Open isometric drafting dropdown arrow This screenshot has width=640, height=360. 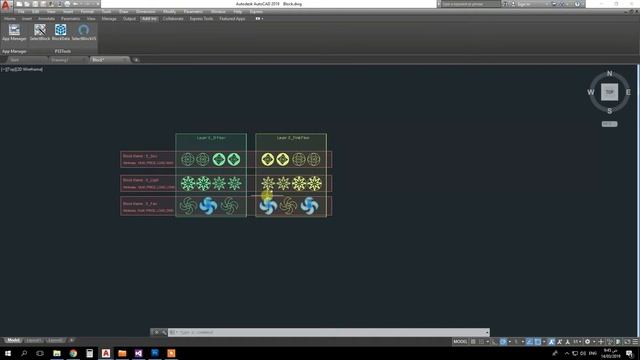(523, 342)
